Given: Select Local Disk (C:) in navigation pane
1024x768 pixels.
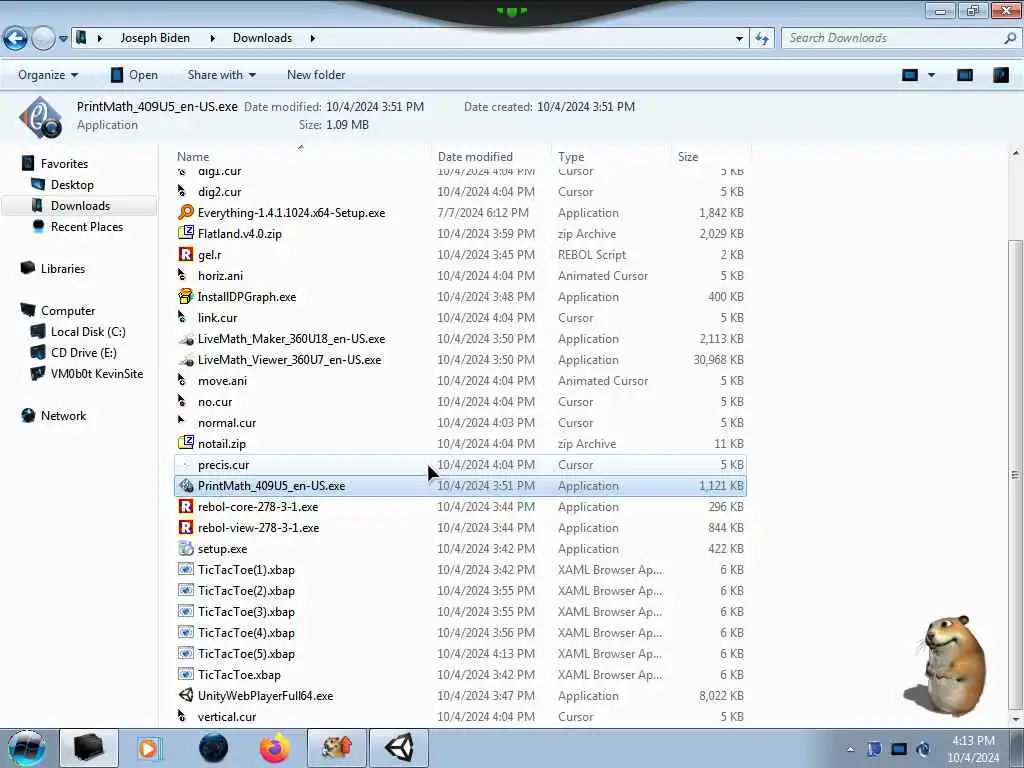Looking at the screenshot, I should pyautogui.click(x=88, y=332).
